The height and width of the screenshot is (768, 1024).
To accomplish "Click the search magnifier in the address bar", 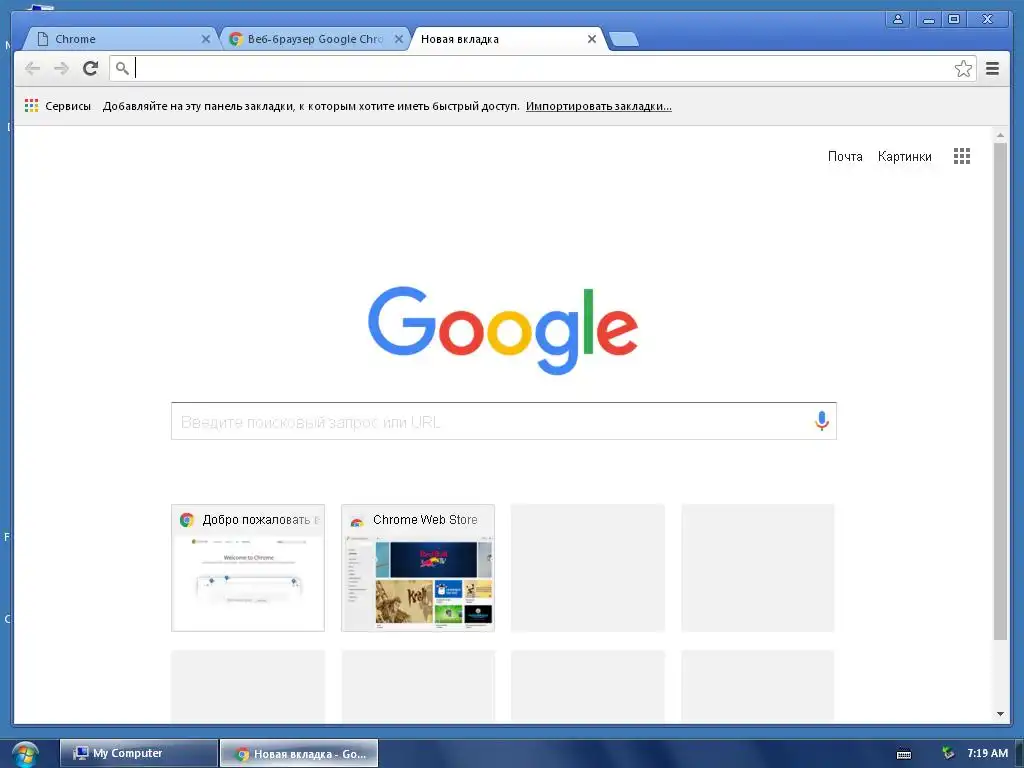I will pyautogui.click(x=122, y=68).
